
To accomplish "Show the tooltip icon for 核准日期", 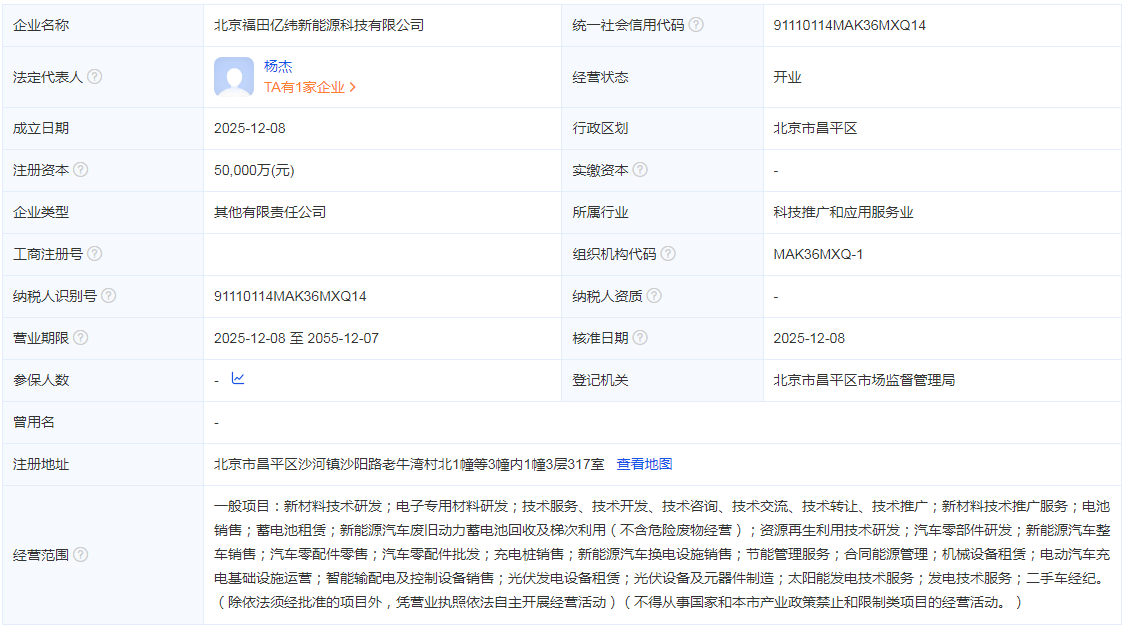I will [640, 338].
